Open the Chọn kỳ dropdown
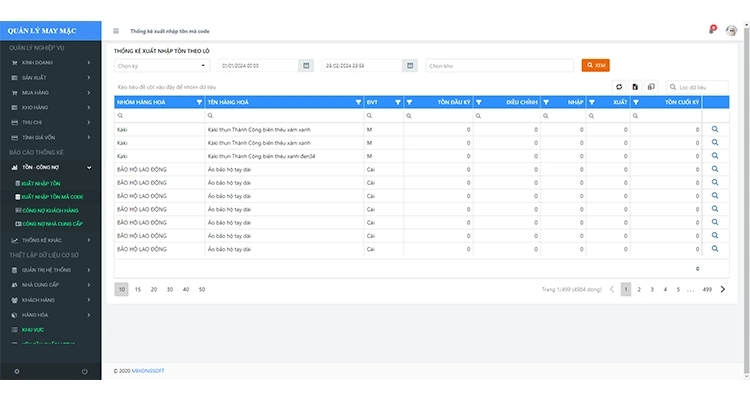The image size is (750, 400). pyautogui.click(x=160, y=66)
